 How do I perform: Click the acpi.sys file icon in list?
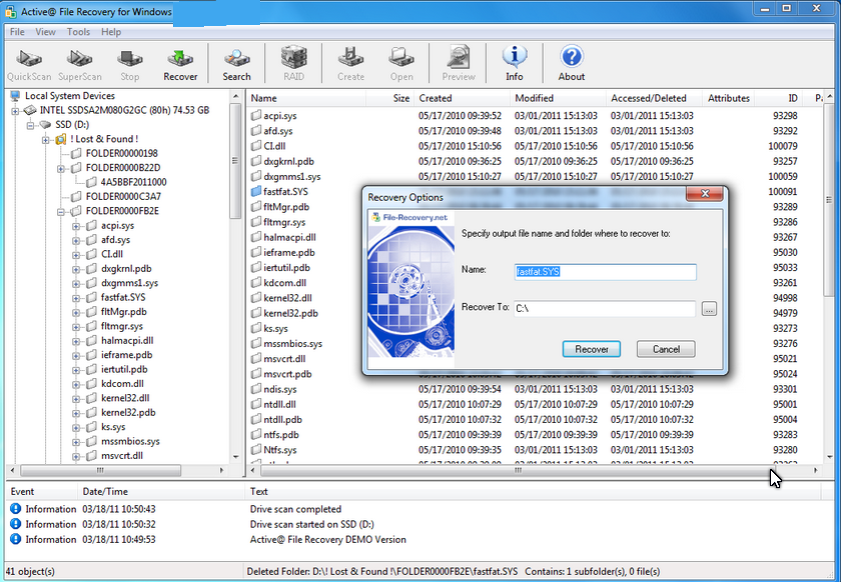(256, 115)
